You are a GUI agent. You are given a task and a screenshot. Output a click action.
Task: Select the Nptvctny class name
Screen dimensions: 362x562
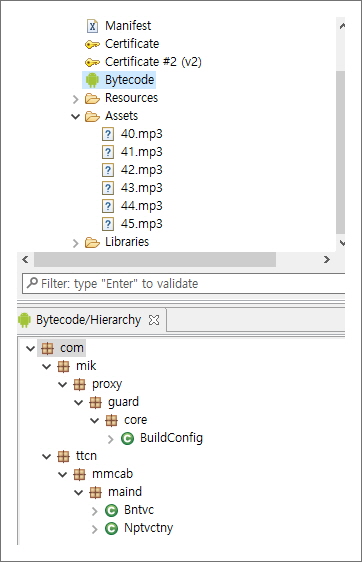(148, 528)
